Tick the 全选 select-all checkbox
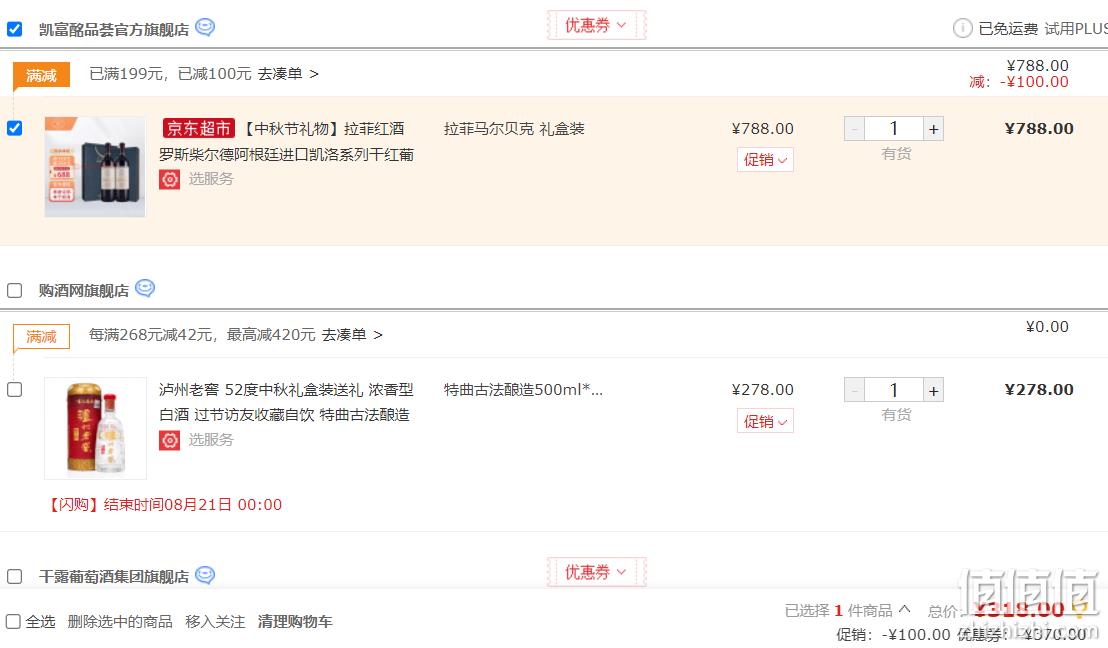1108x648 pixels. tap(13, 621)
